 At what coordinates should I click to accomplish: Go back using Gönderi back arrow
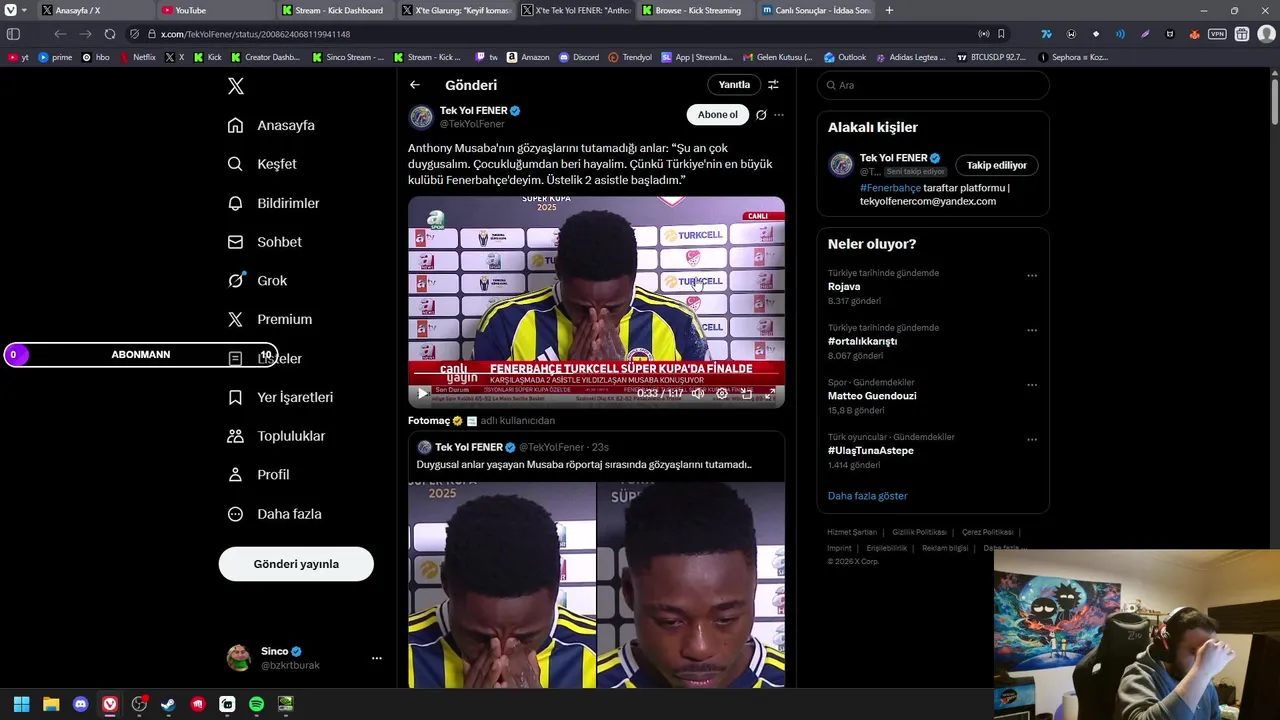[415, 85]
